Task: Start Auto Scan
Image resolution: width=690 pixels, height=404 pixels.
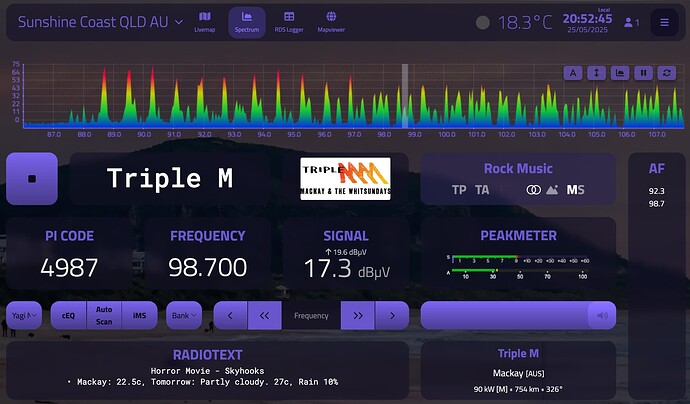Action: [104, 316]
